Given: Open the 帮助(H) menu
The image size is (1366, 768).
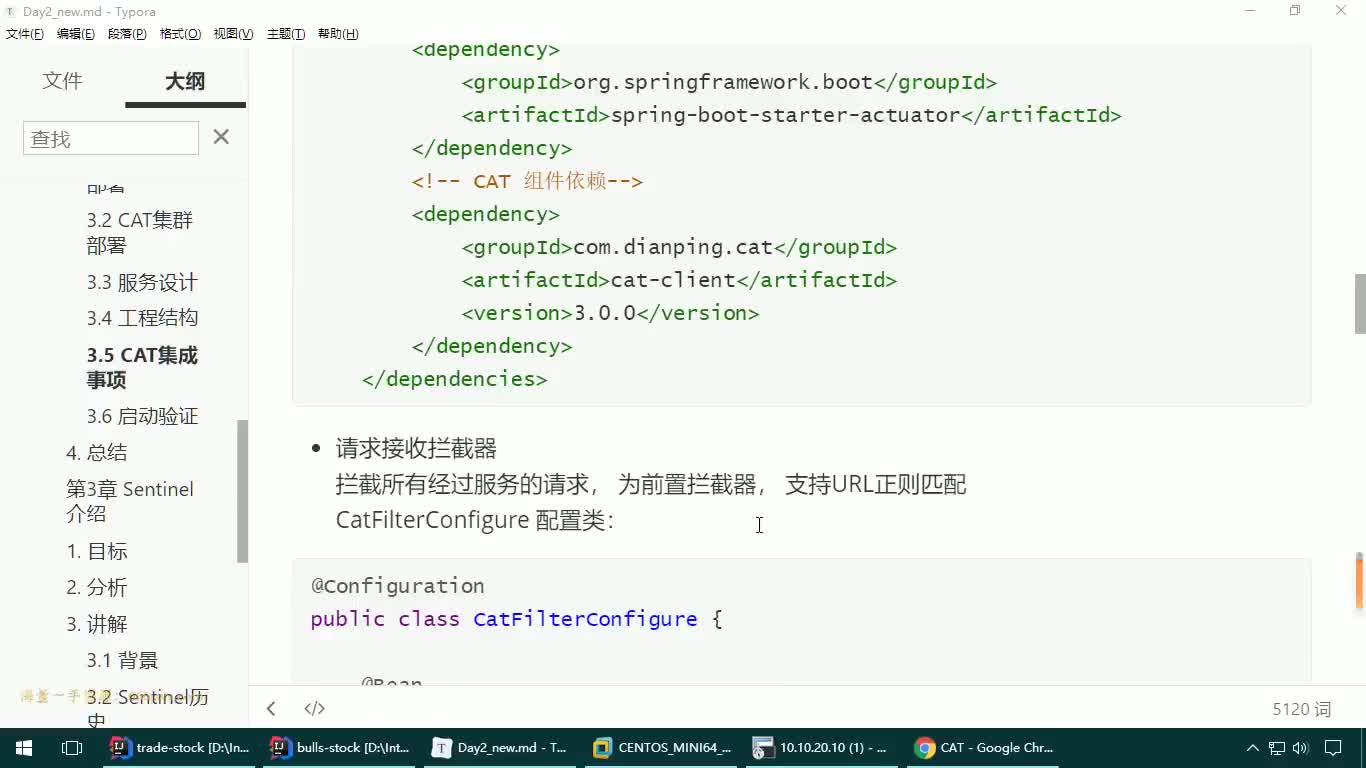Looking at the screenshot, I should [x=338, y=34].
